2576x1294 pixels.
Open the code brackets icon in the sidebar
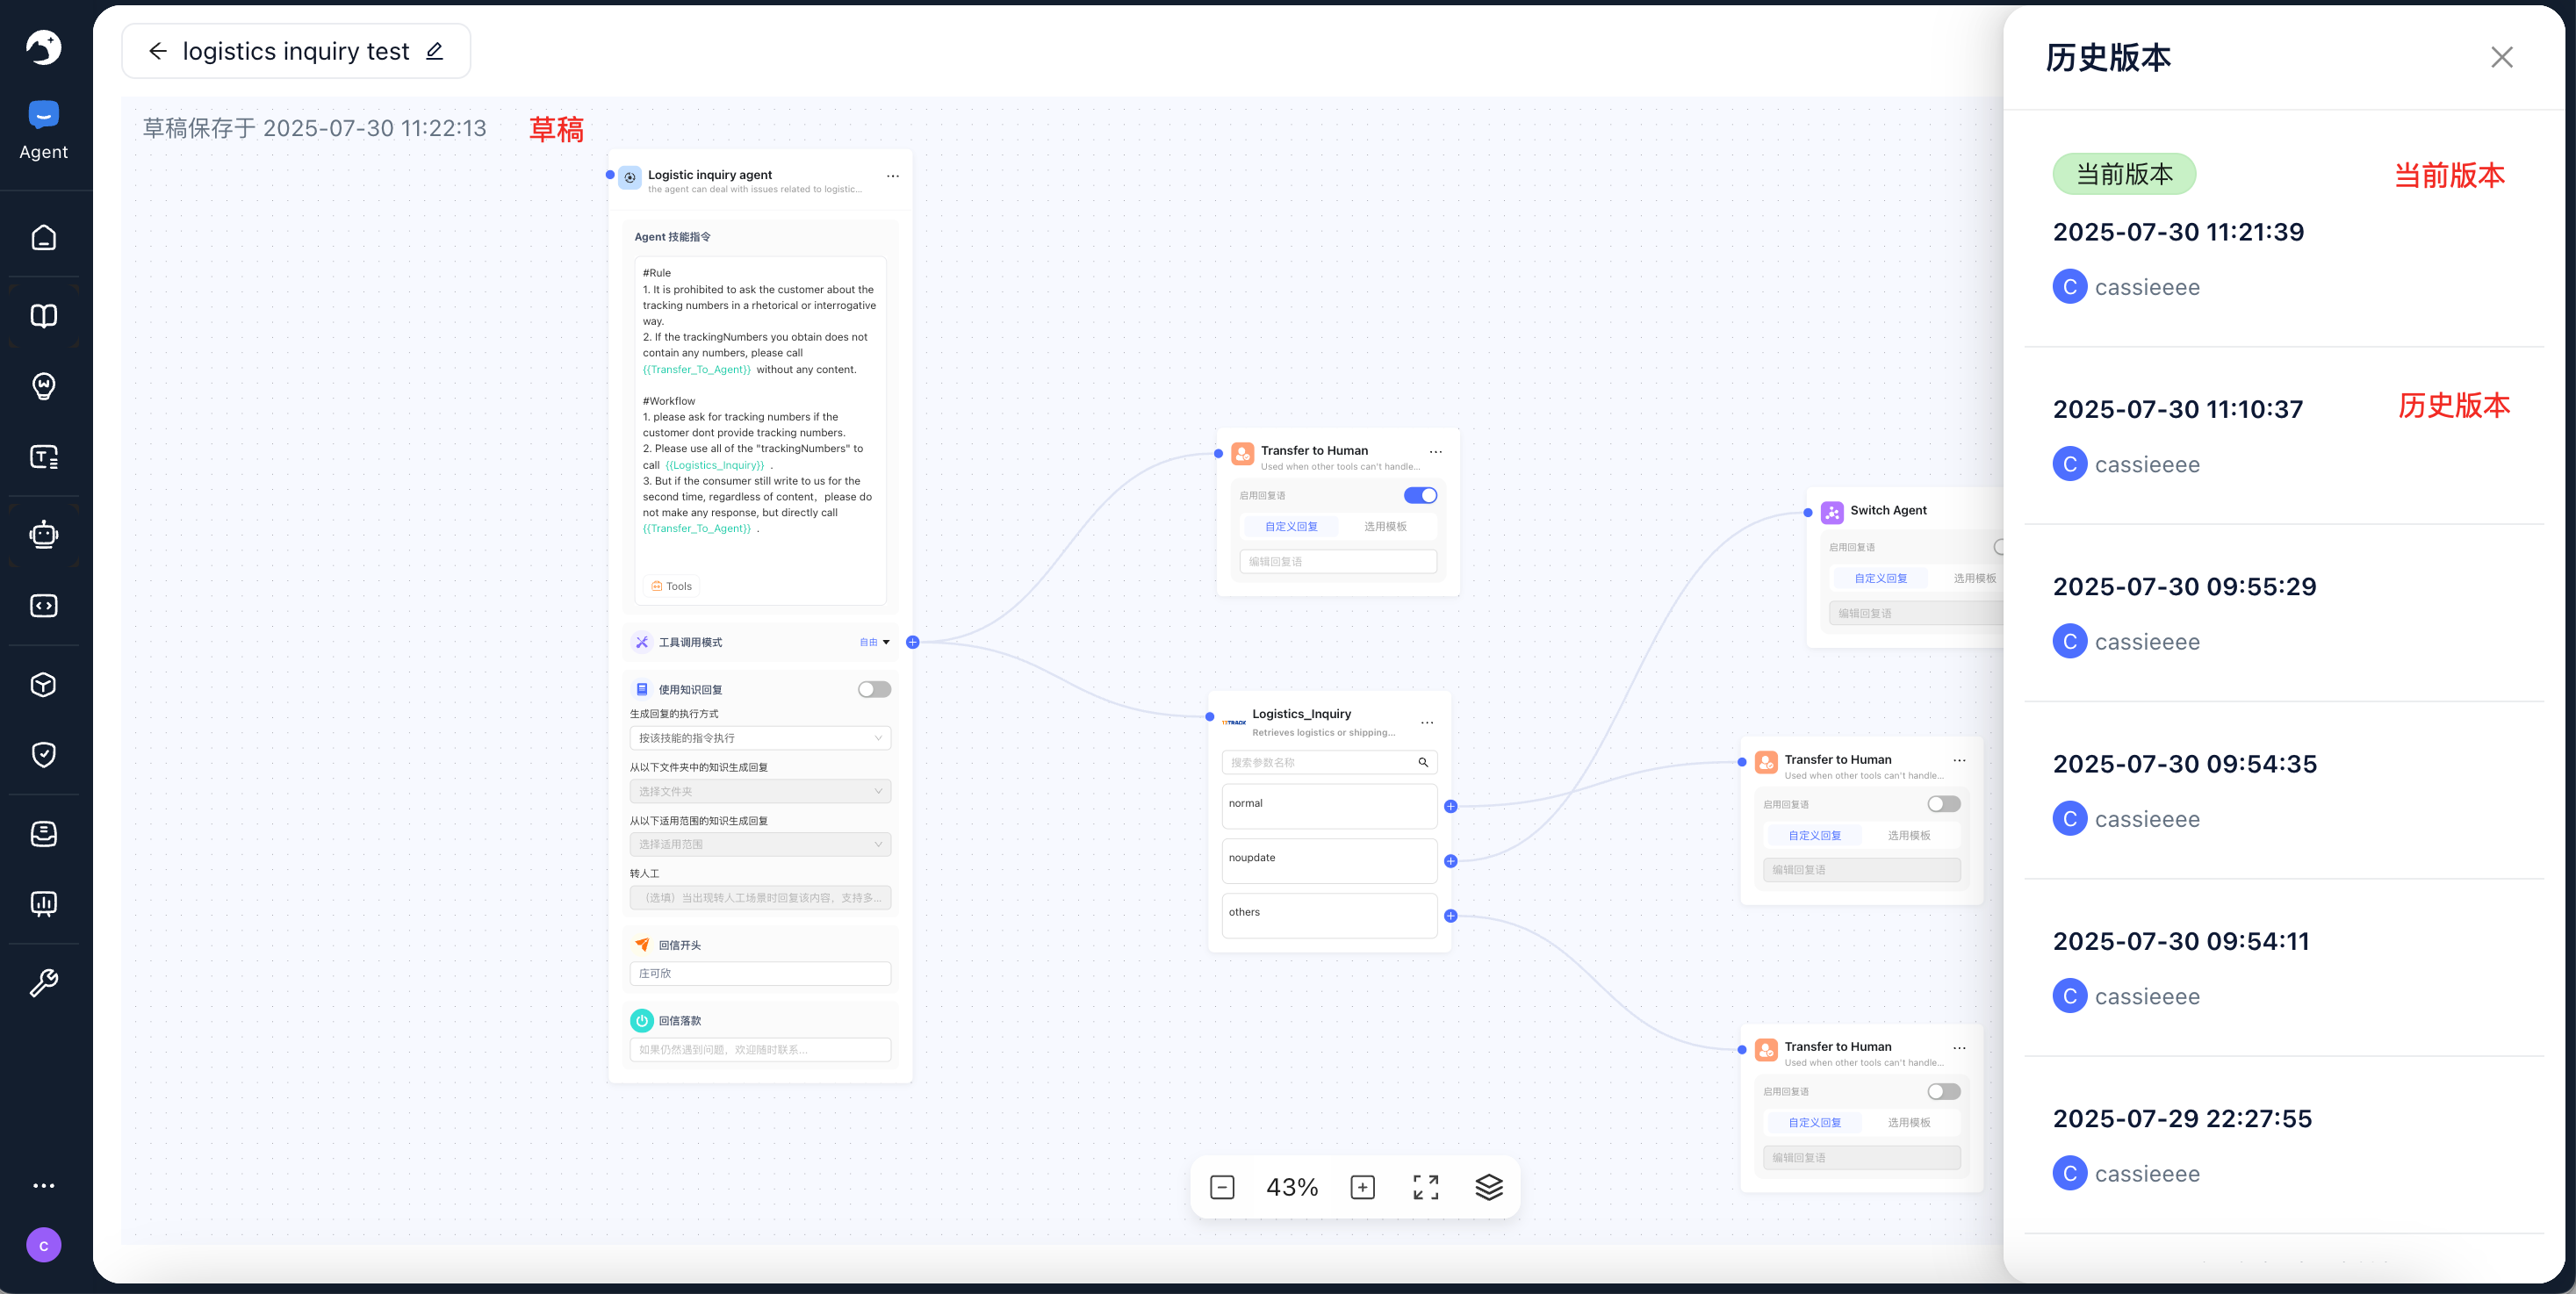pos(43,605)
